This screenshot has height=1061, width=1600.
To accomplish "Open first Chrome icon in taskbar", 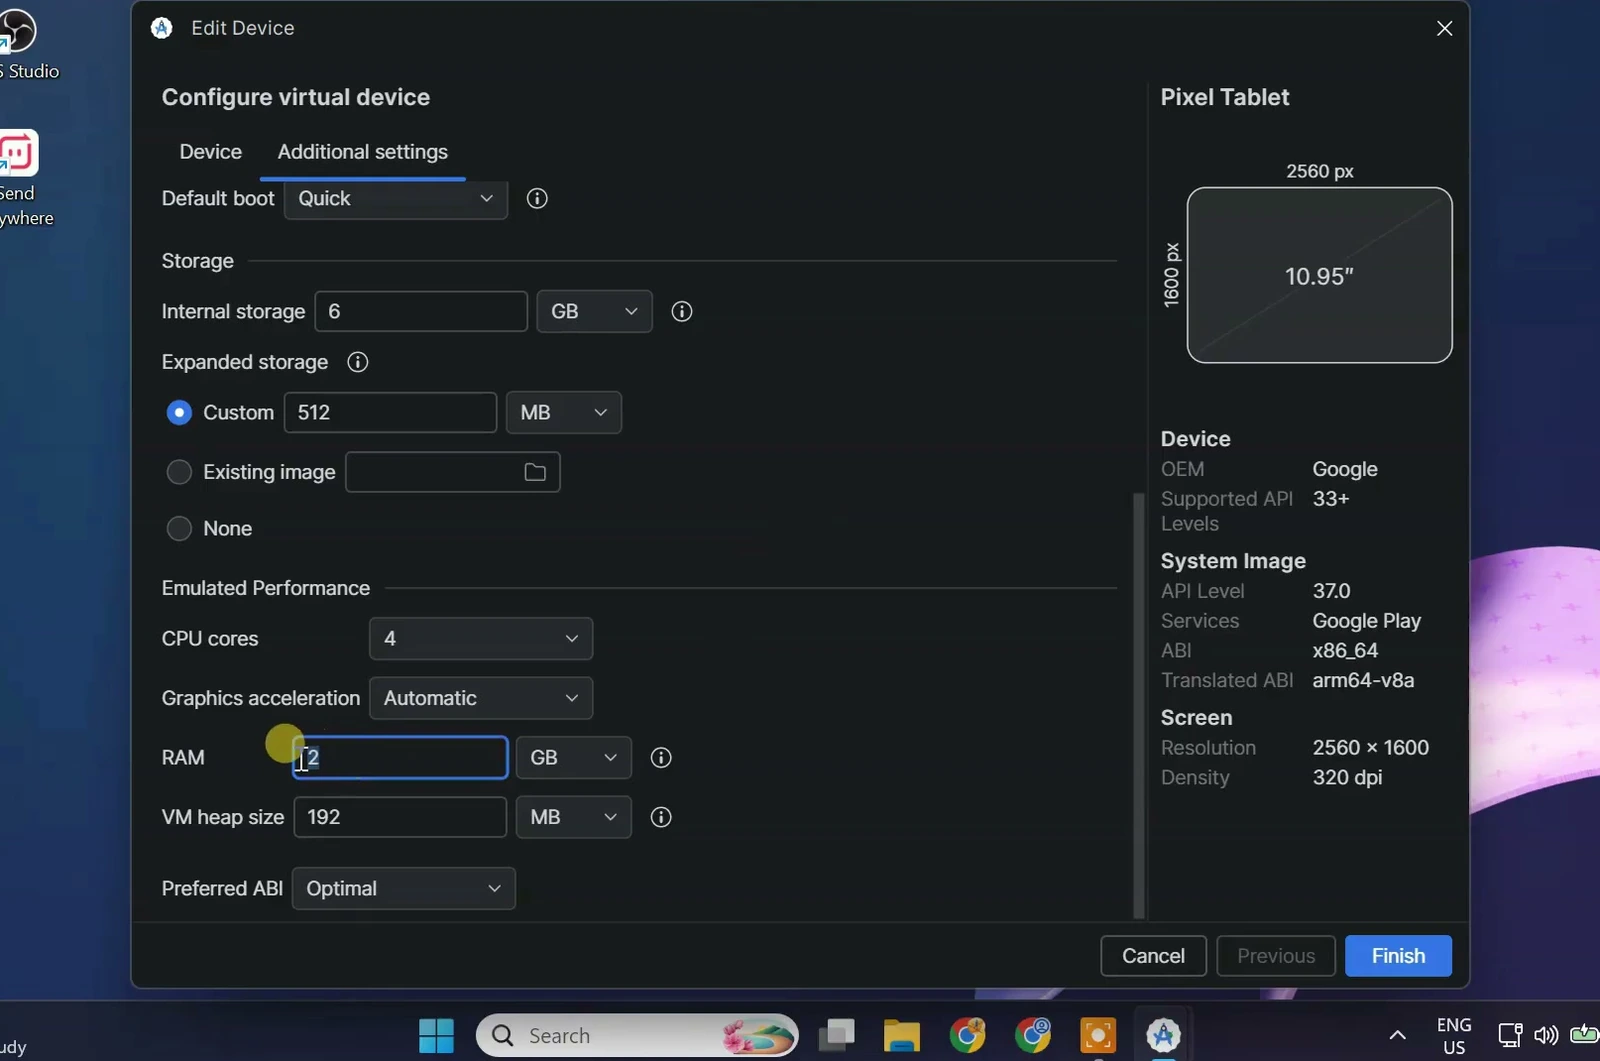I will click(967, 1035).
